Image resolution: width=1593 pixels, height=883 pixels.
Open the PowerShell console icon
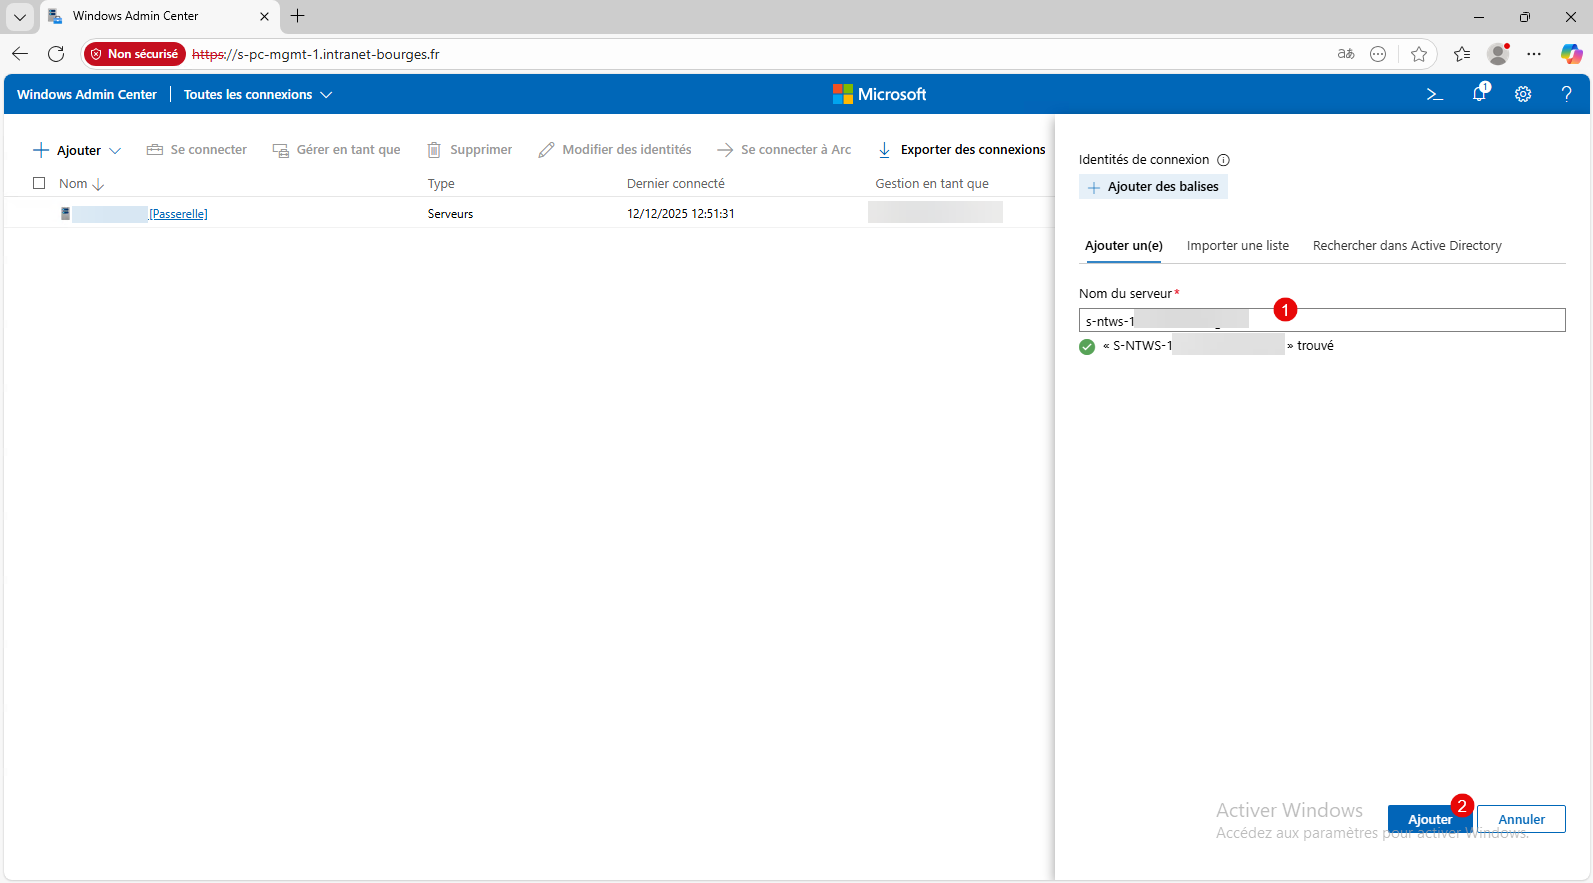(x=1434, y=94)
